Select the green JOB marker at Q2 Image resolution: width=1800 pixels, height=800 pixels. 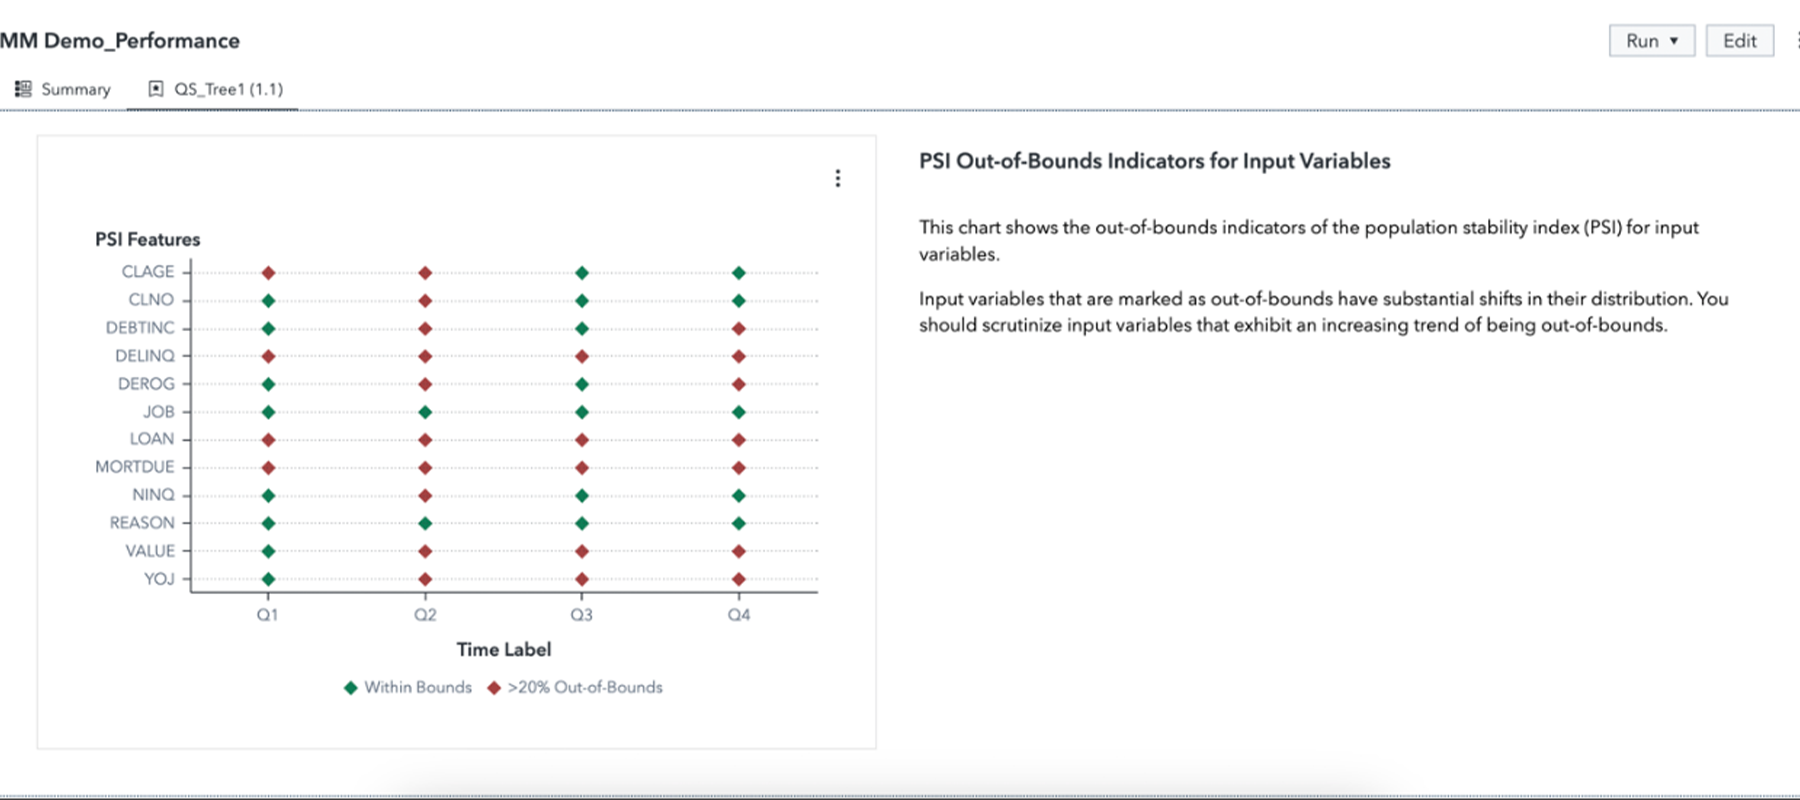(425, 412)
